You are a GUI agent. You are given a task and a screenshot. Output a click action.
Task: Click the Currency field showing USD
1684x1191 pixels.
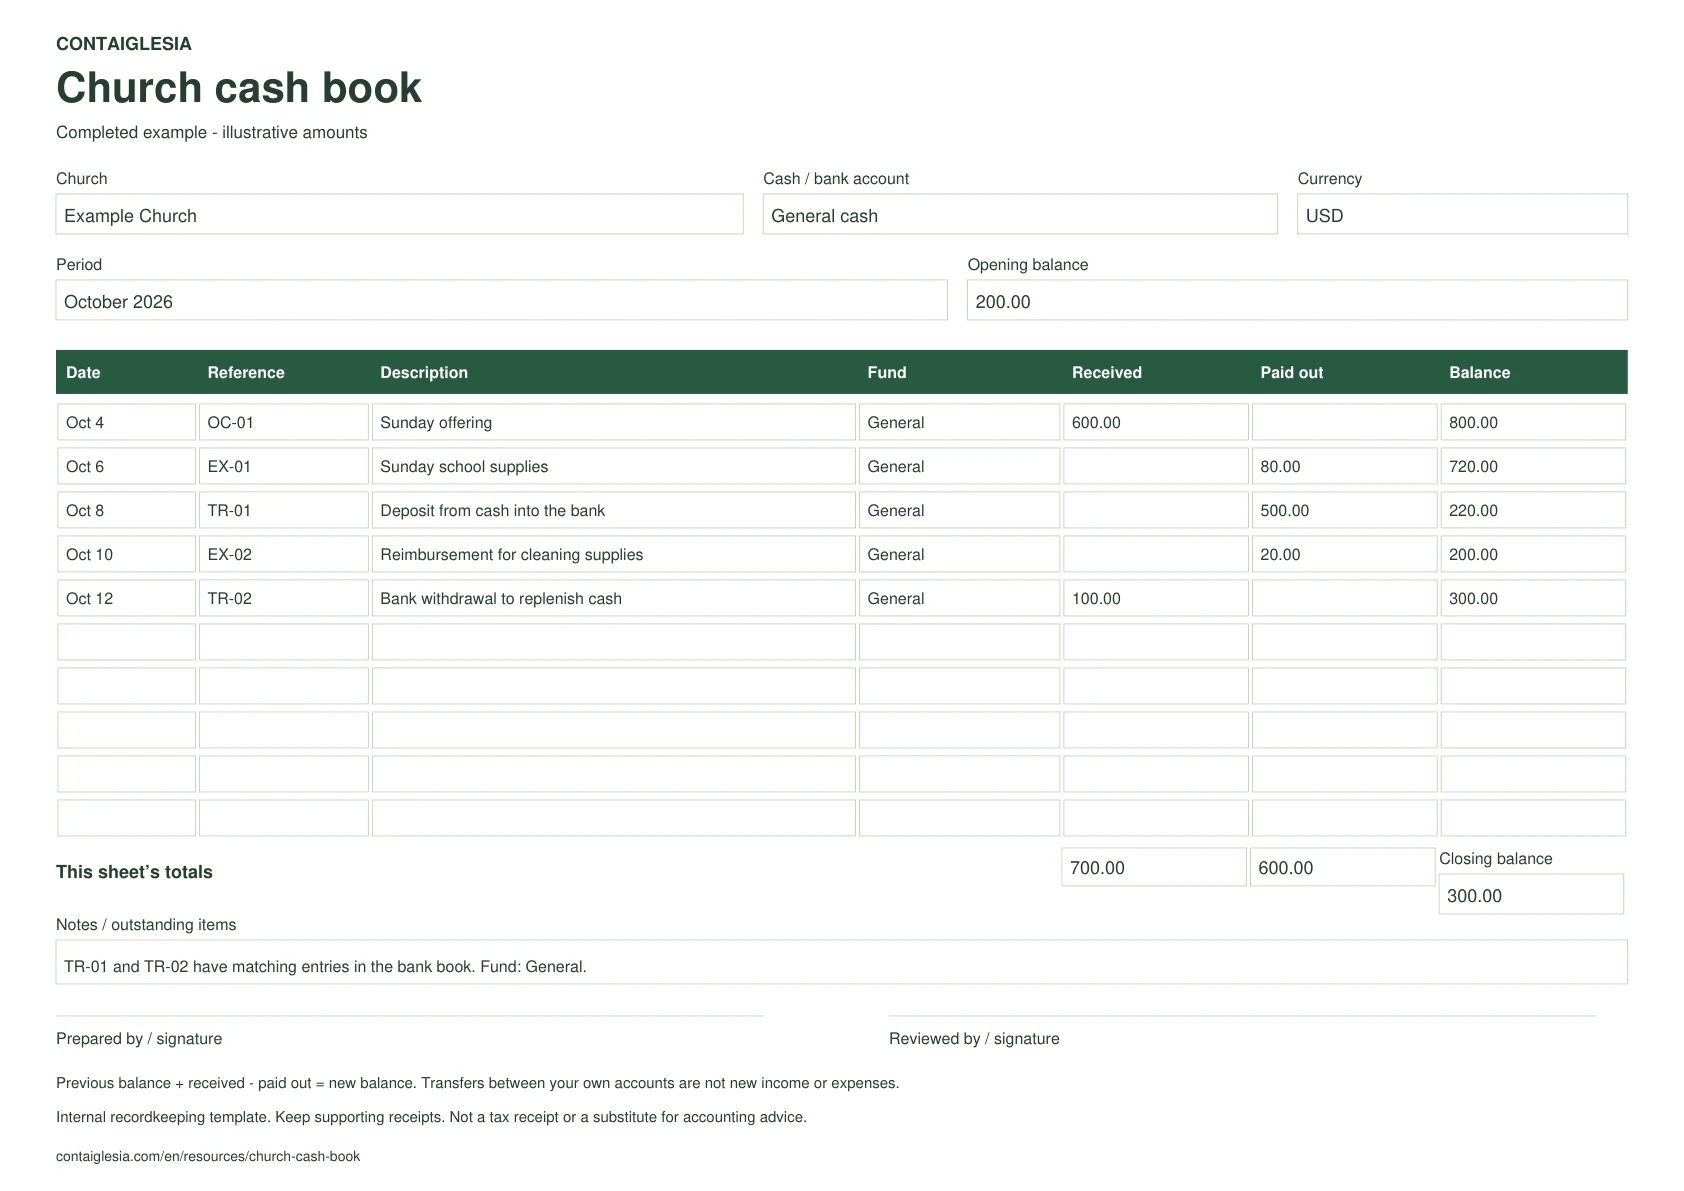click(x=1462, y=215)
